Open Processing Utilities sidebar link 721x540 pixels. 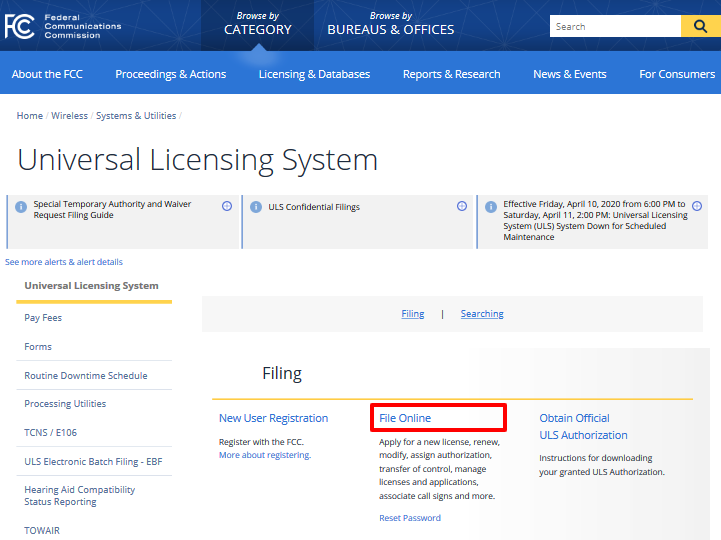pyautogui.click(x=65, y=404)
